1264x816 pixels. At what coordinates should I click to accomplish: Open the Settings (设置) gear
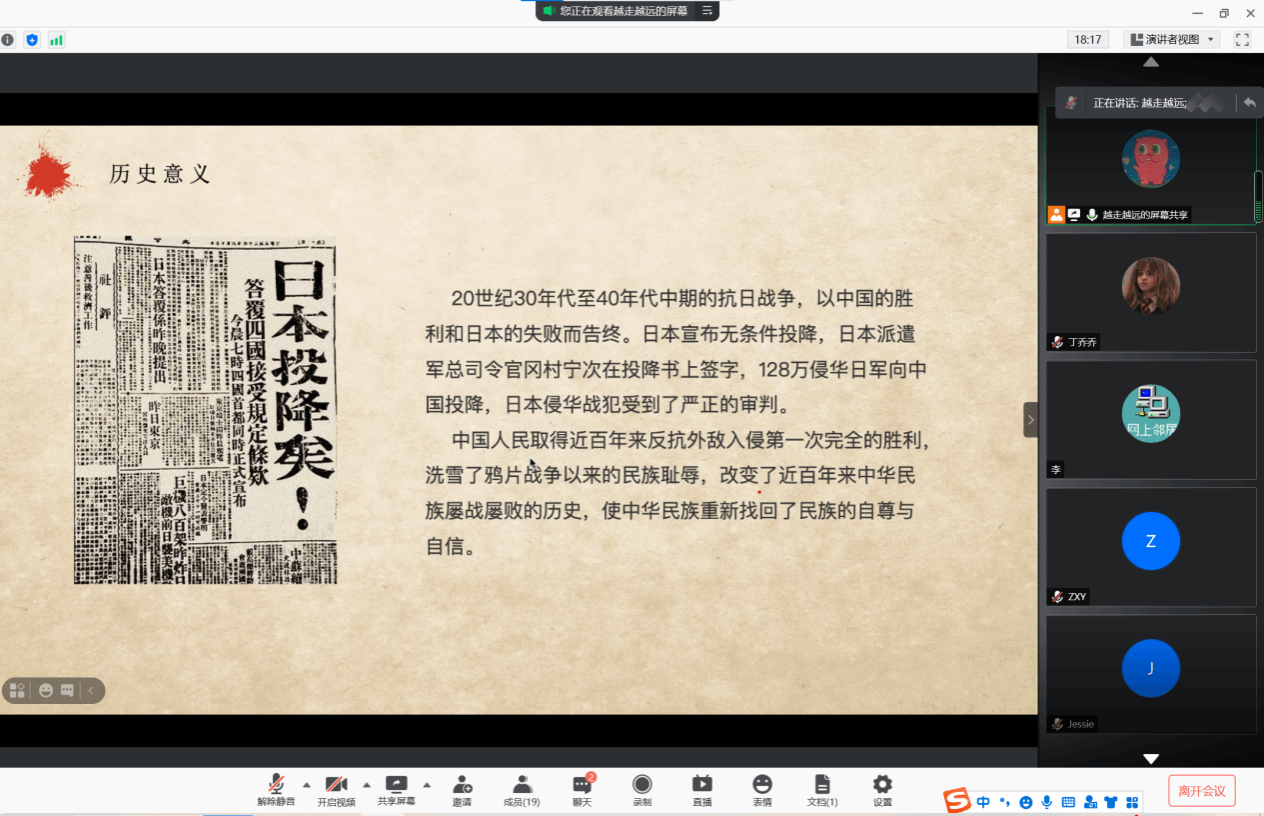tap(882, 789)
